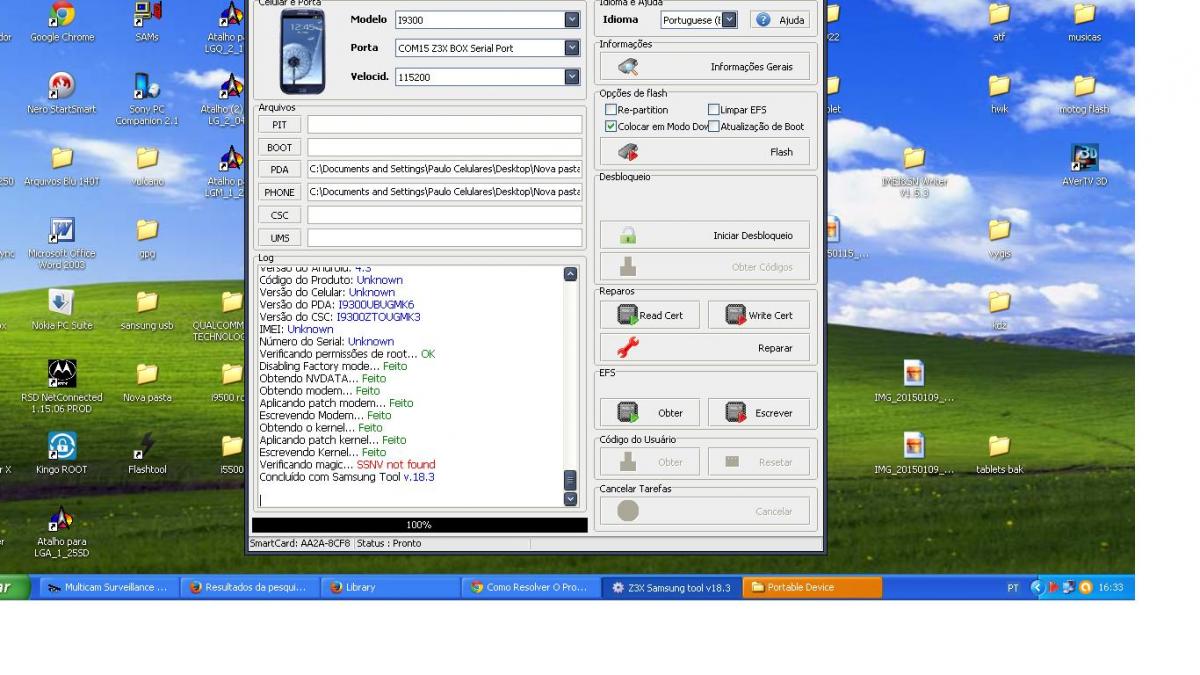
Task: Click the EFS Escrever button
Action: click(759, 413)
